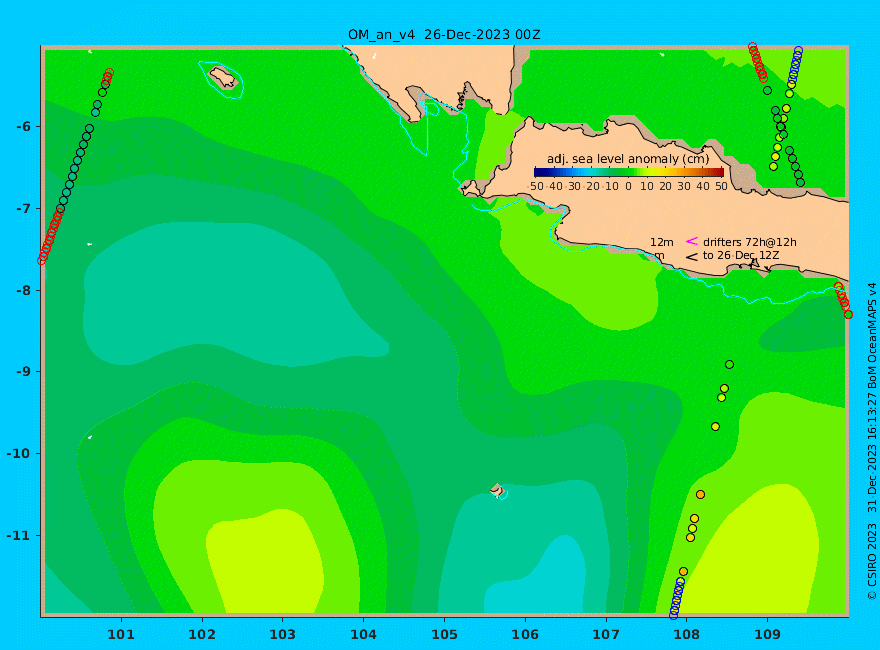Click the 101 longitude axis label
This screenshot has width=880, height=650.
pos(121,635)
